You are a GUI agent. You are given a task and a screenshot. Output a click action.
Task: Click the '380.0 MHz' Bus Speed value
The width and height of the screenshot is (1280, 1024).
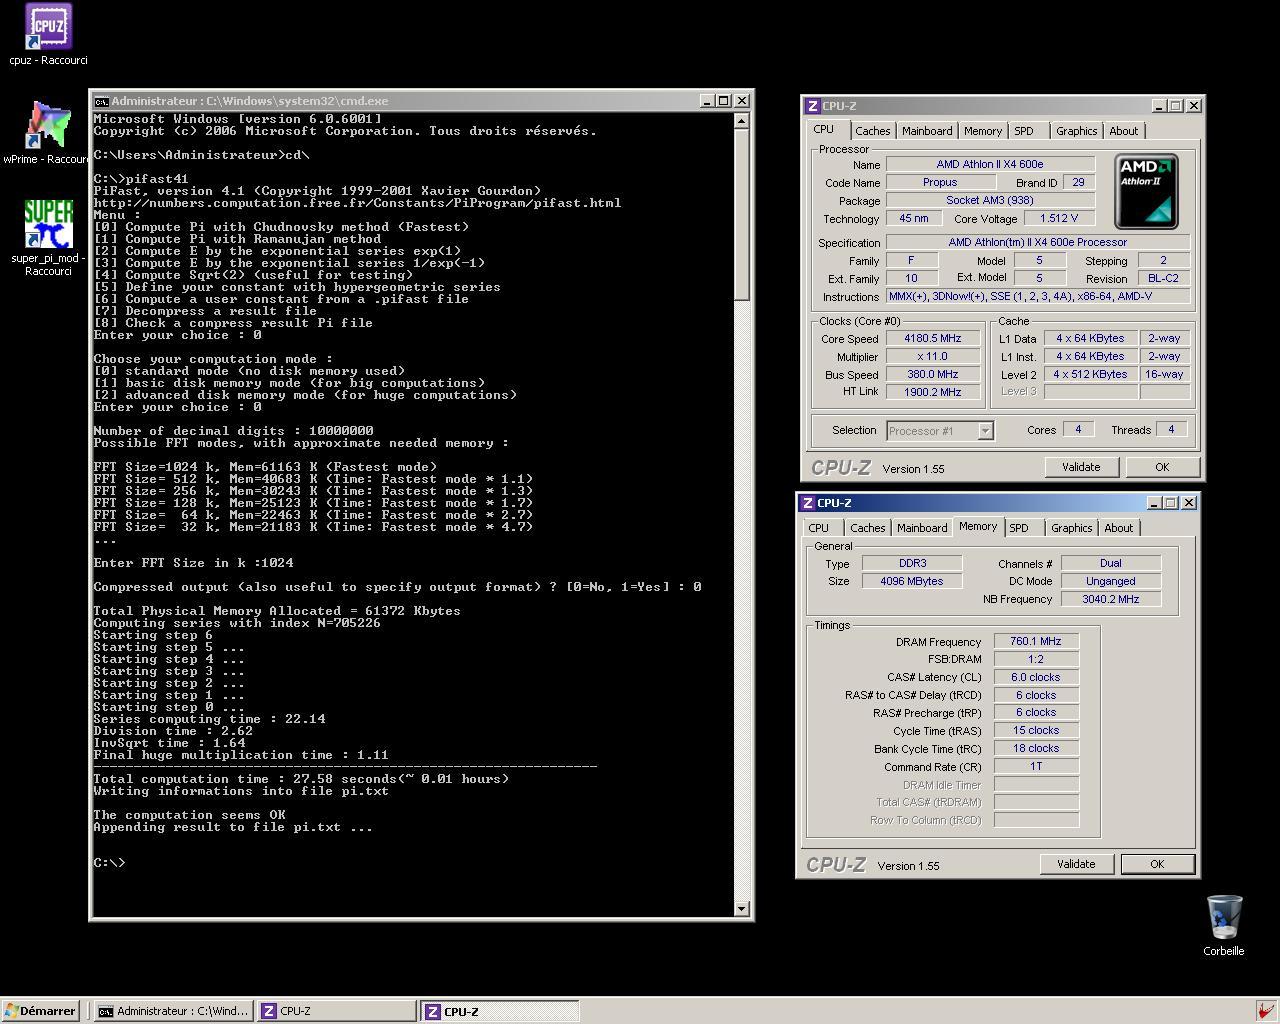click(x=933, y=375)
